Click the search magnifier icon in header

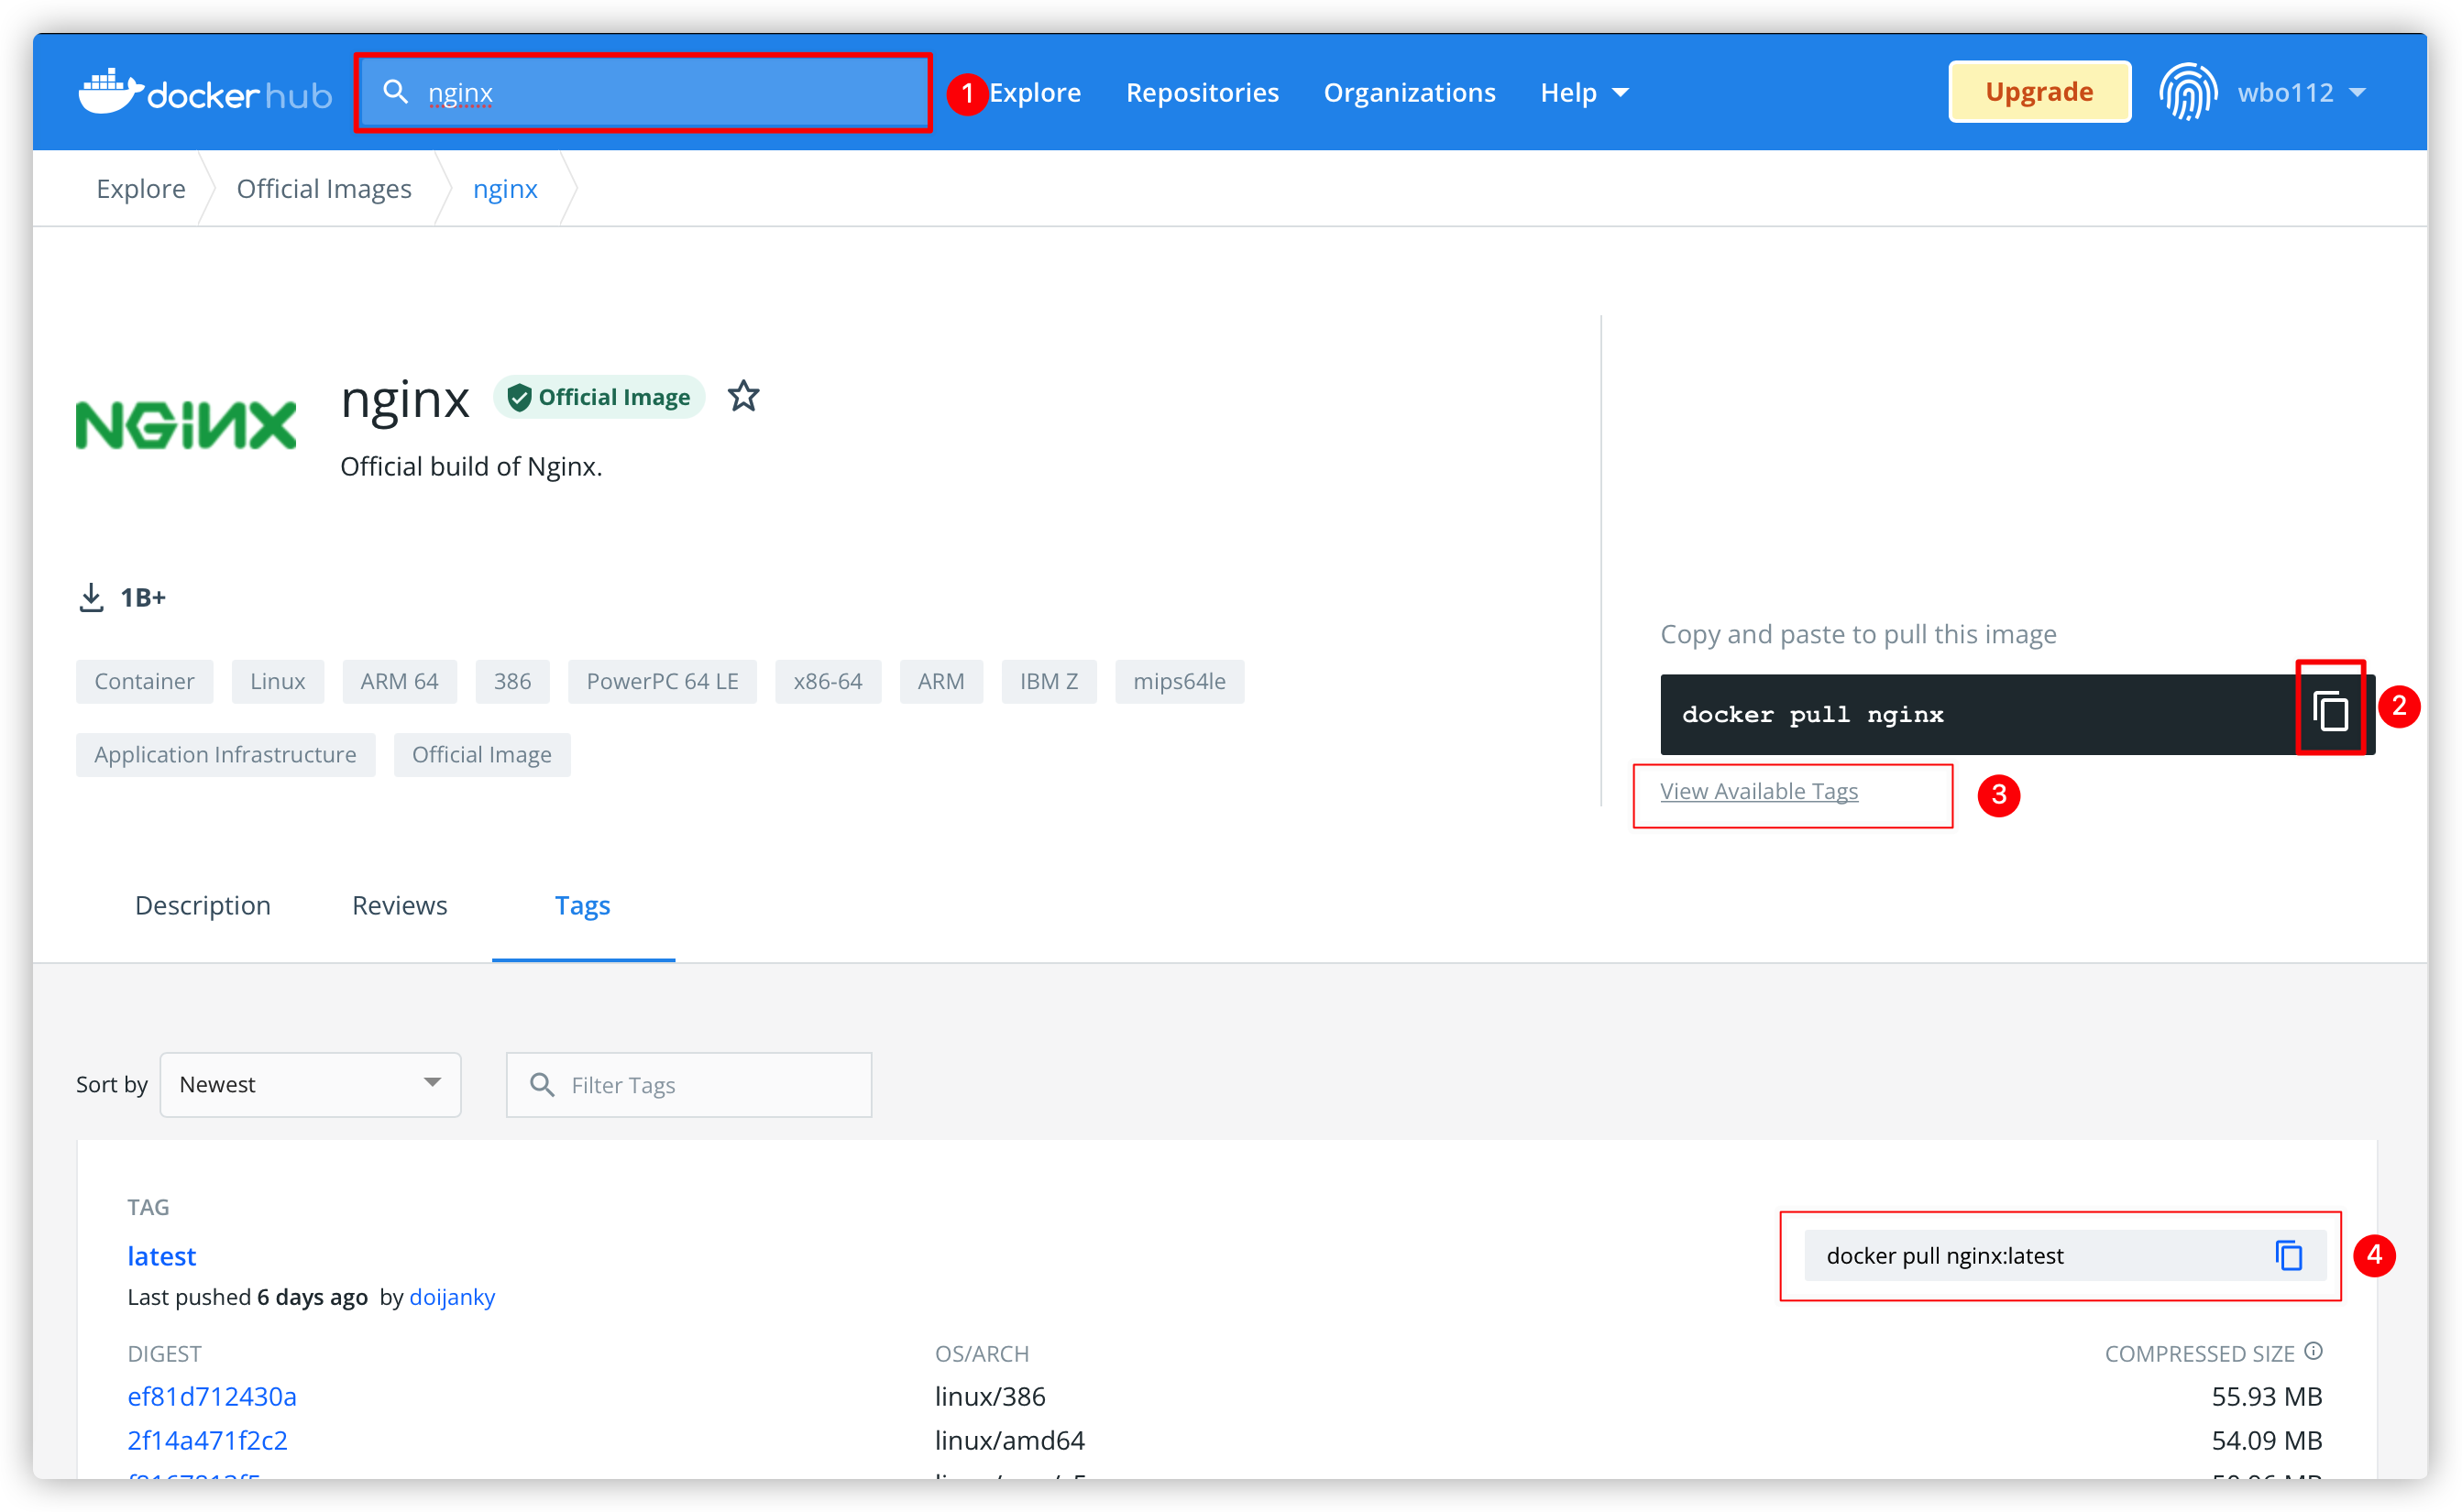point(395,92)
